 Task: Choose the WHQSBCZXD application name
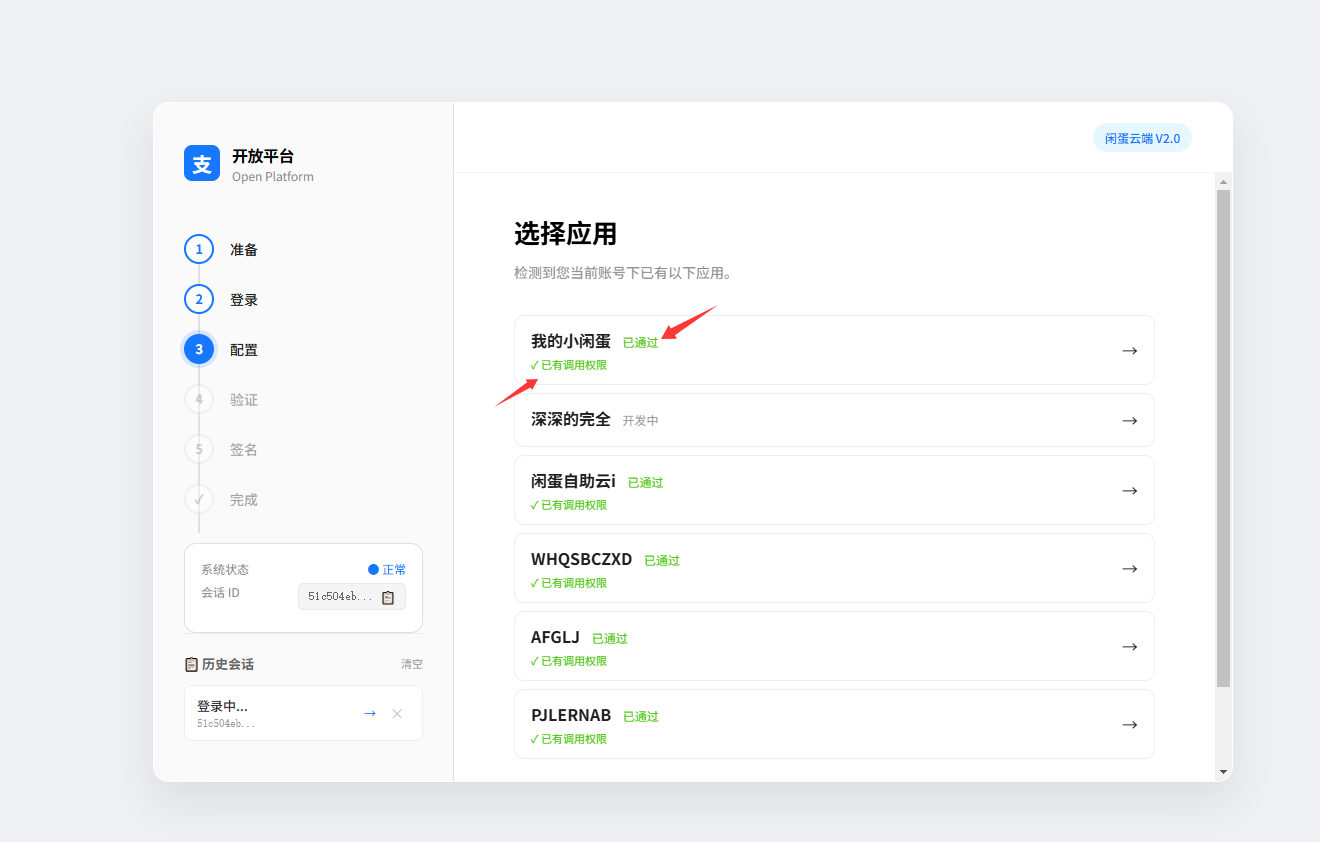[582, 560]
